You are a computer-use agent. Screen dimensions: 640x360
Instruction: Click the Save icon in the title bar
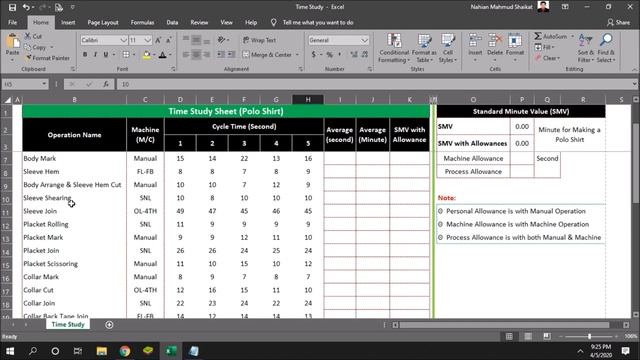point(12,7)
